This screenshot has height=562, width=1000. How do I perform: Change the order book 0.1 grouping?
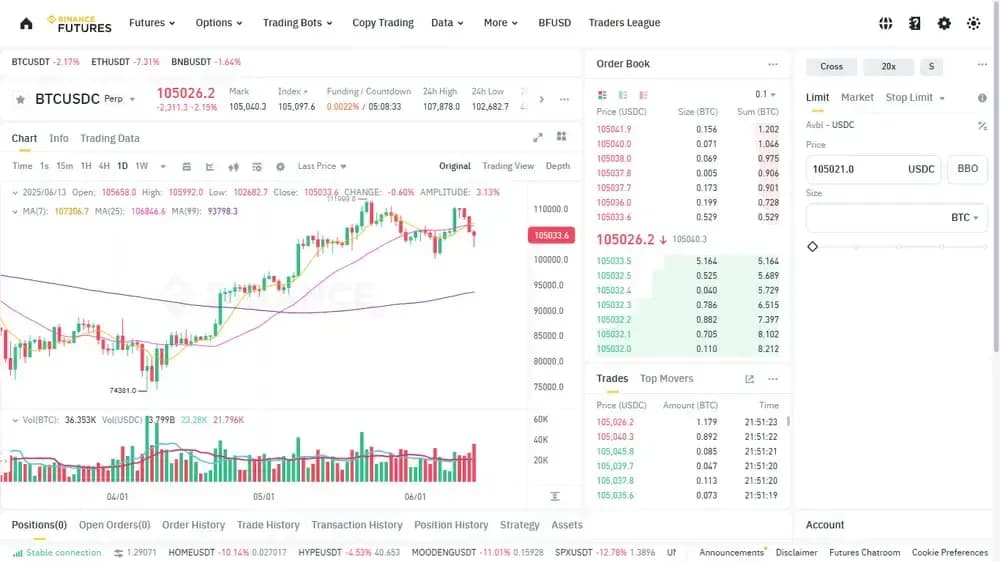[765, 94]
